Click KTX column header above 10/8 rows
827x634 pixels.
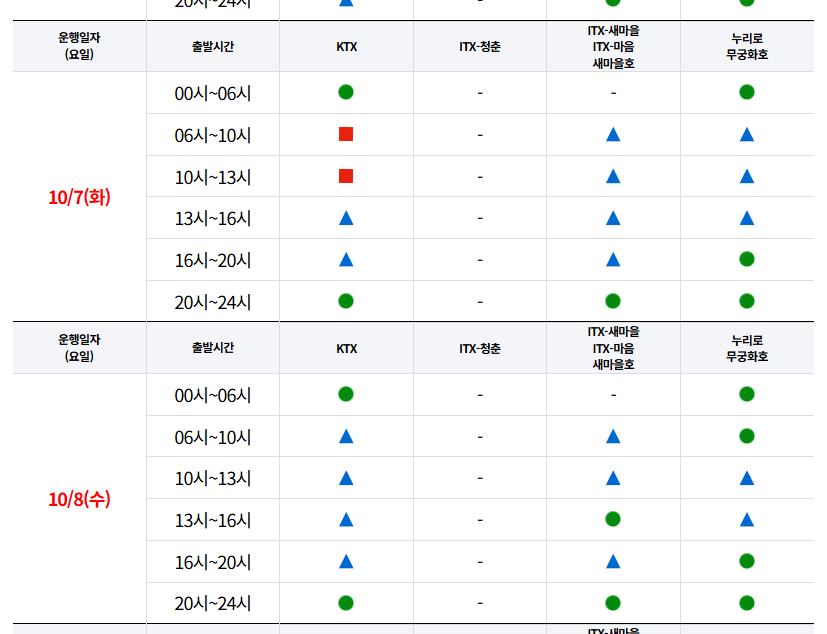tap(347, 349)
